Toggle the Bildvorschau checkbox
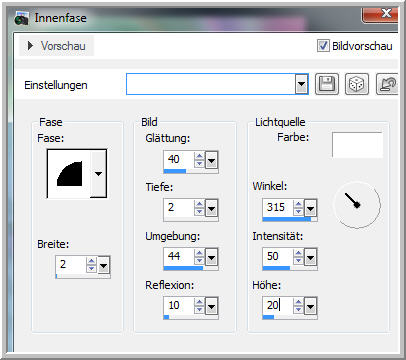 [323, 46]
